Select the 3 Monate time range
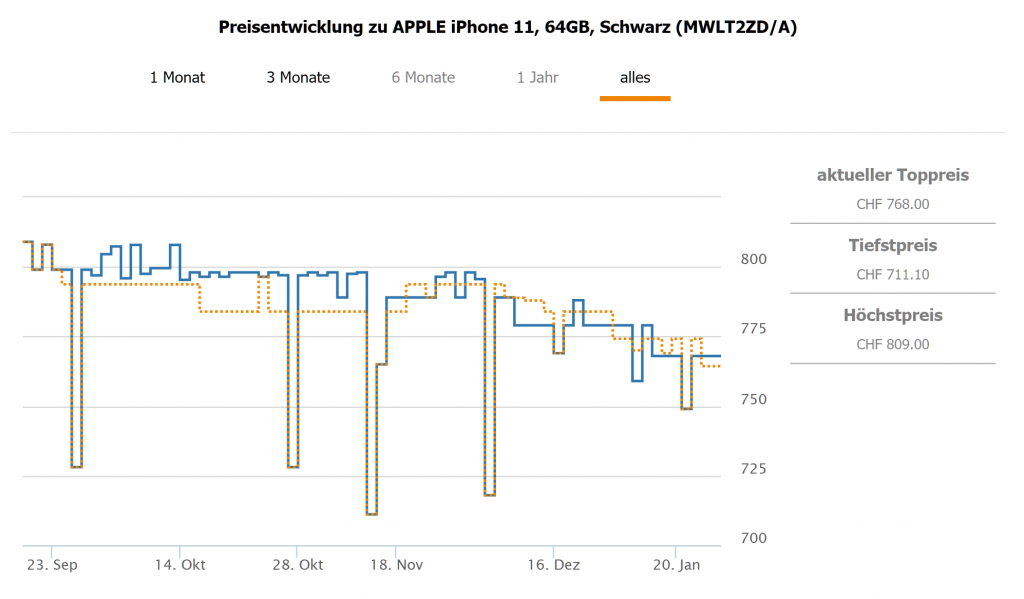 pos(298,77)
